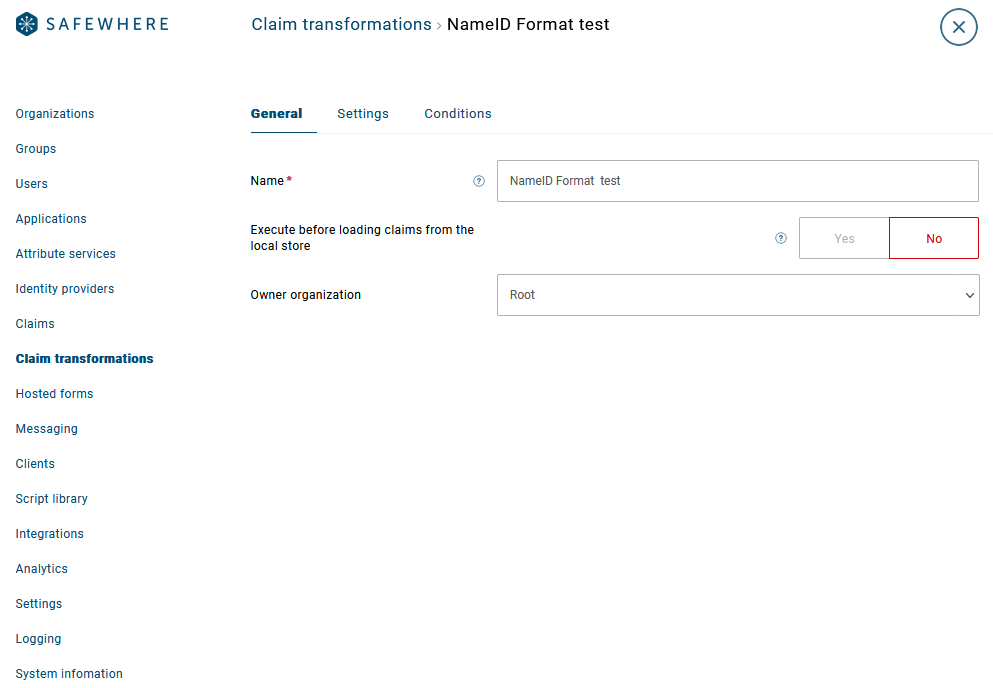Set Execute before loading claims to Yes
This screenshot has width=993, height=688.
pos(844,238)
